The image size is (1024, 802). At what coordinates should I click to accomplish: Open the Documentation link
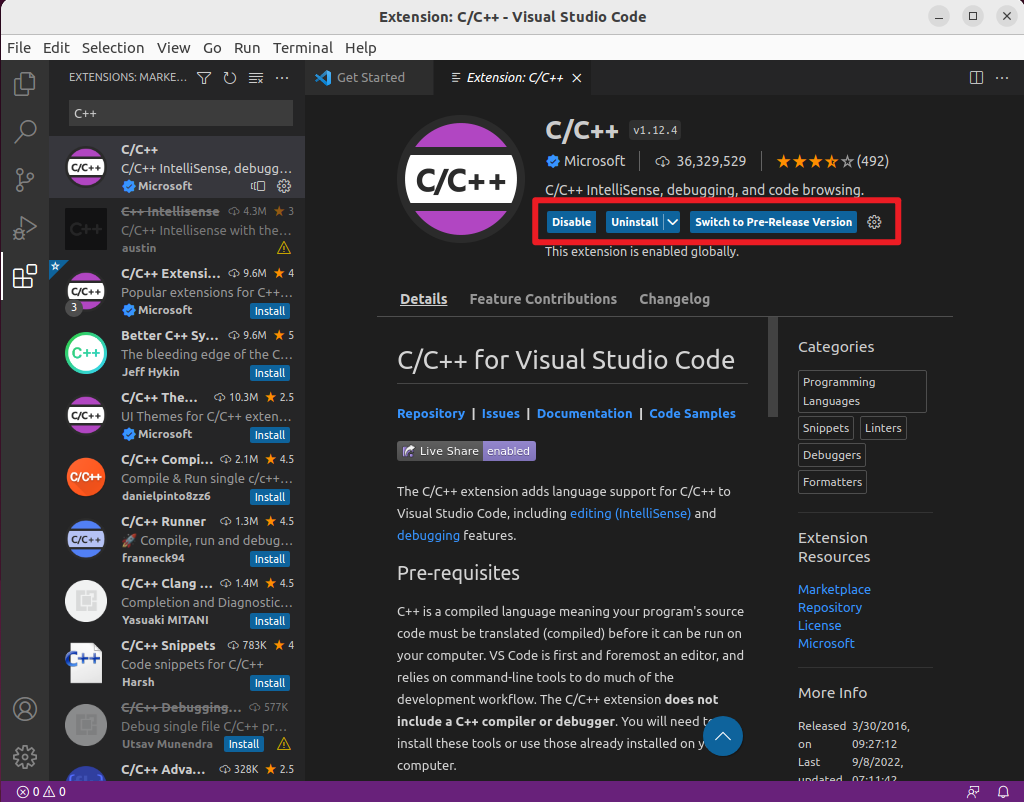pos(584,413)
